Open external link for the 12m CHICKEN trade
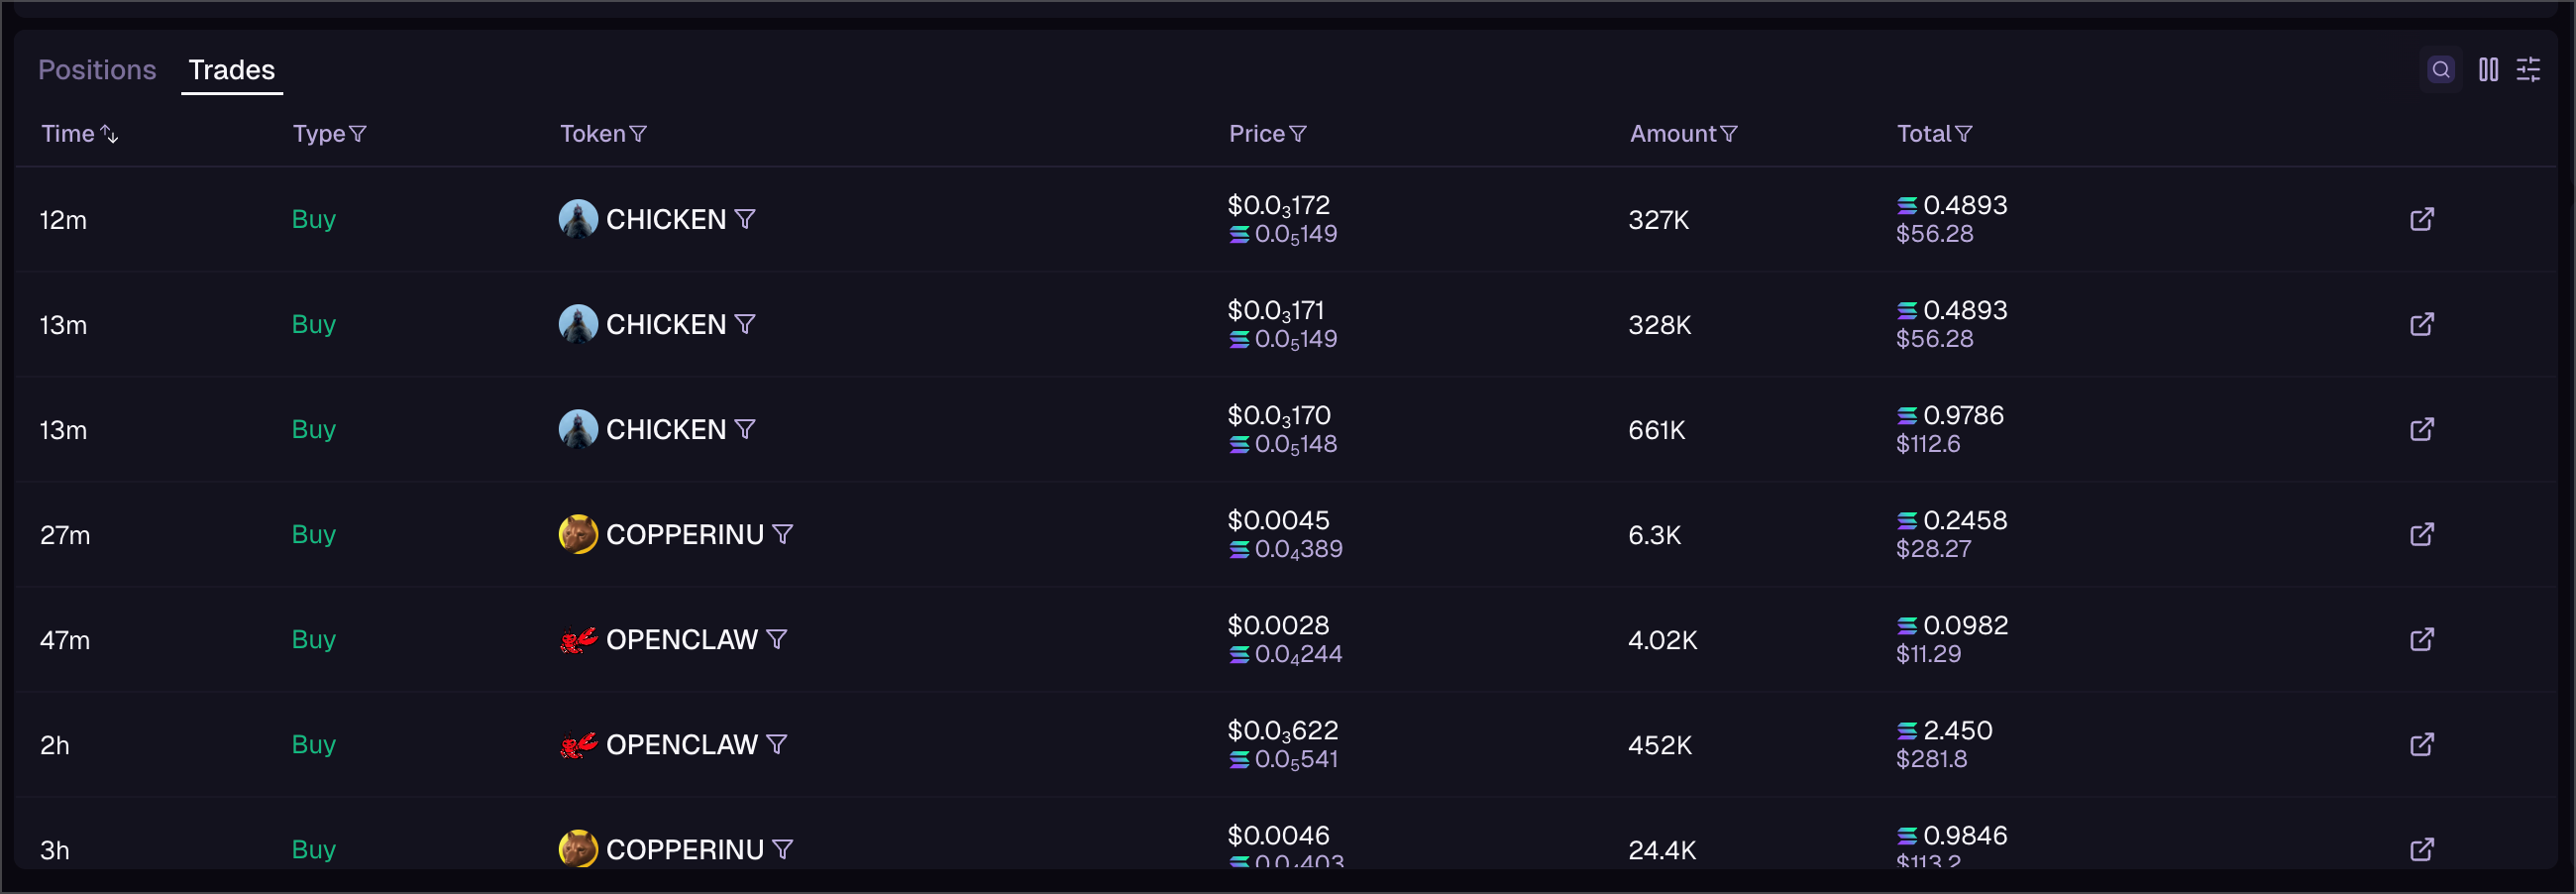The width and height of the screenshot is (2576, 894). coord(2421,219)
